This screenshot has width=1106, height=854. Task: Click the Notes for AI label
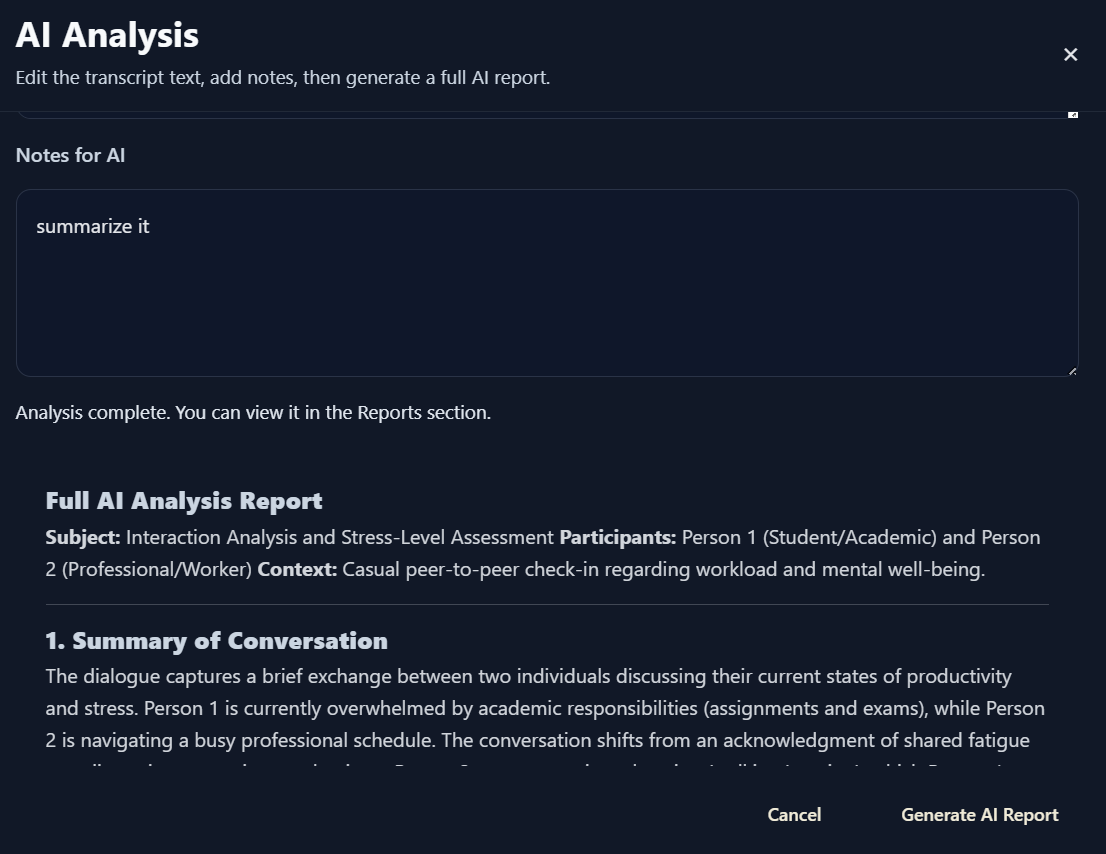(71, 155)
